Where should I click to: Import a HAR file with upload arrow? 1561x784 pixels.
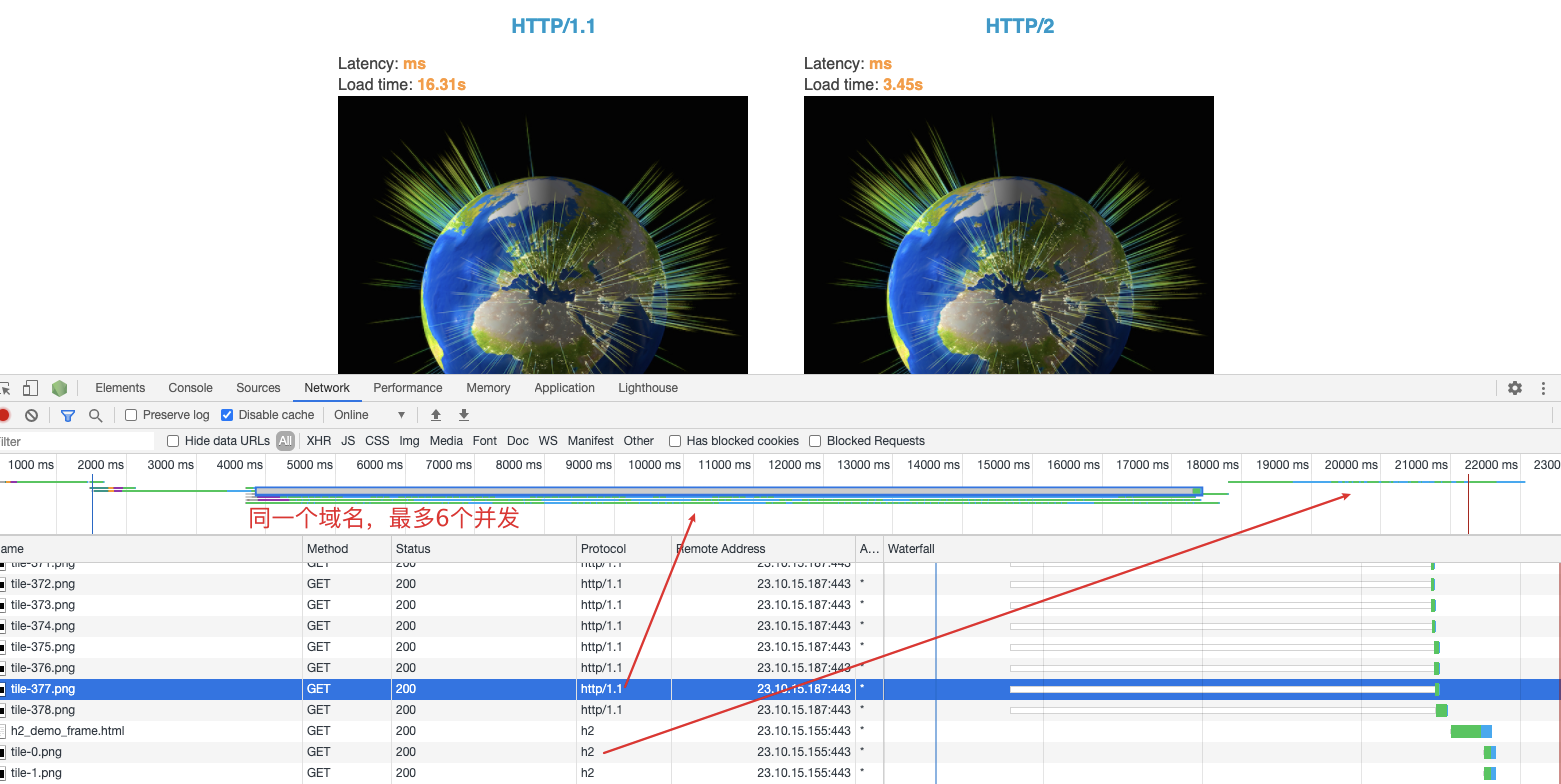point(436,415)
